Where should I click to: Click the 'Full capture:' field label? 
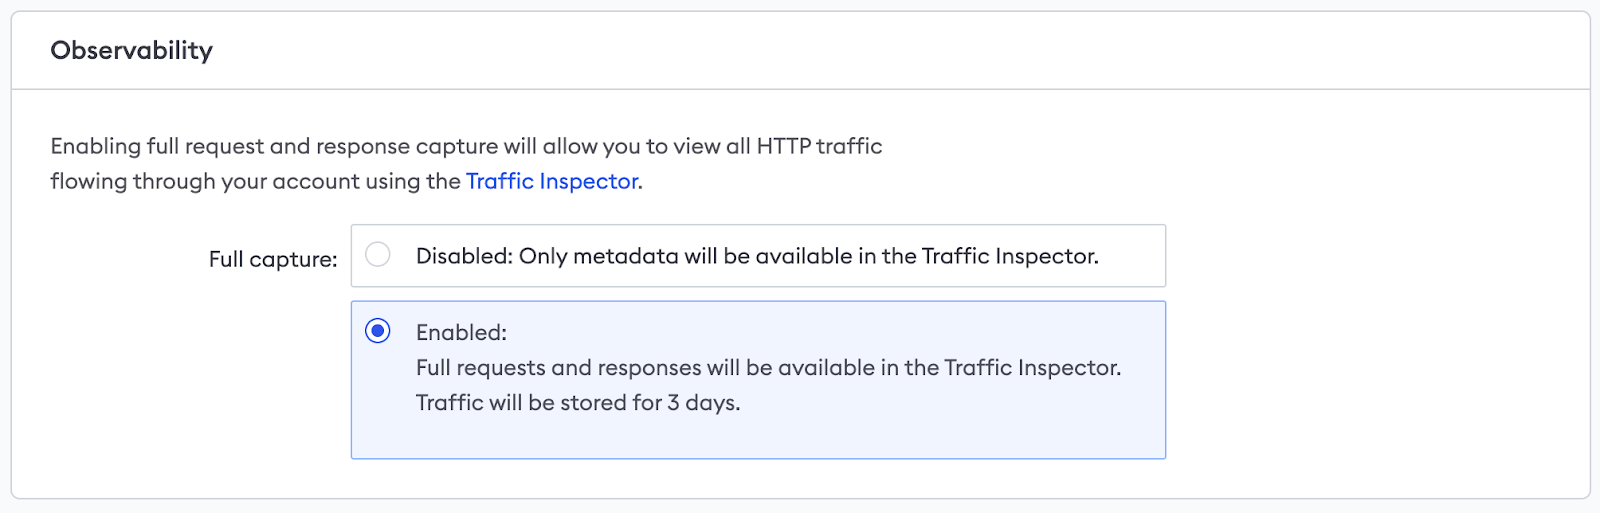[x=273, y=259]
